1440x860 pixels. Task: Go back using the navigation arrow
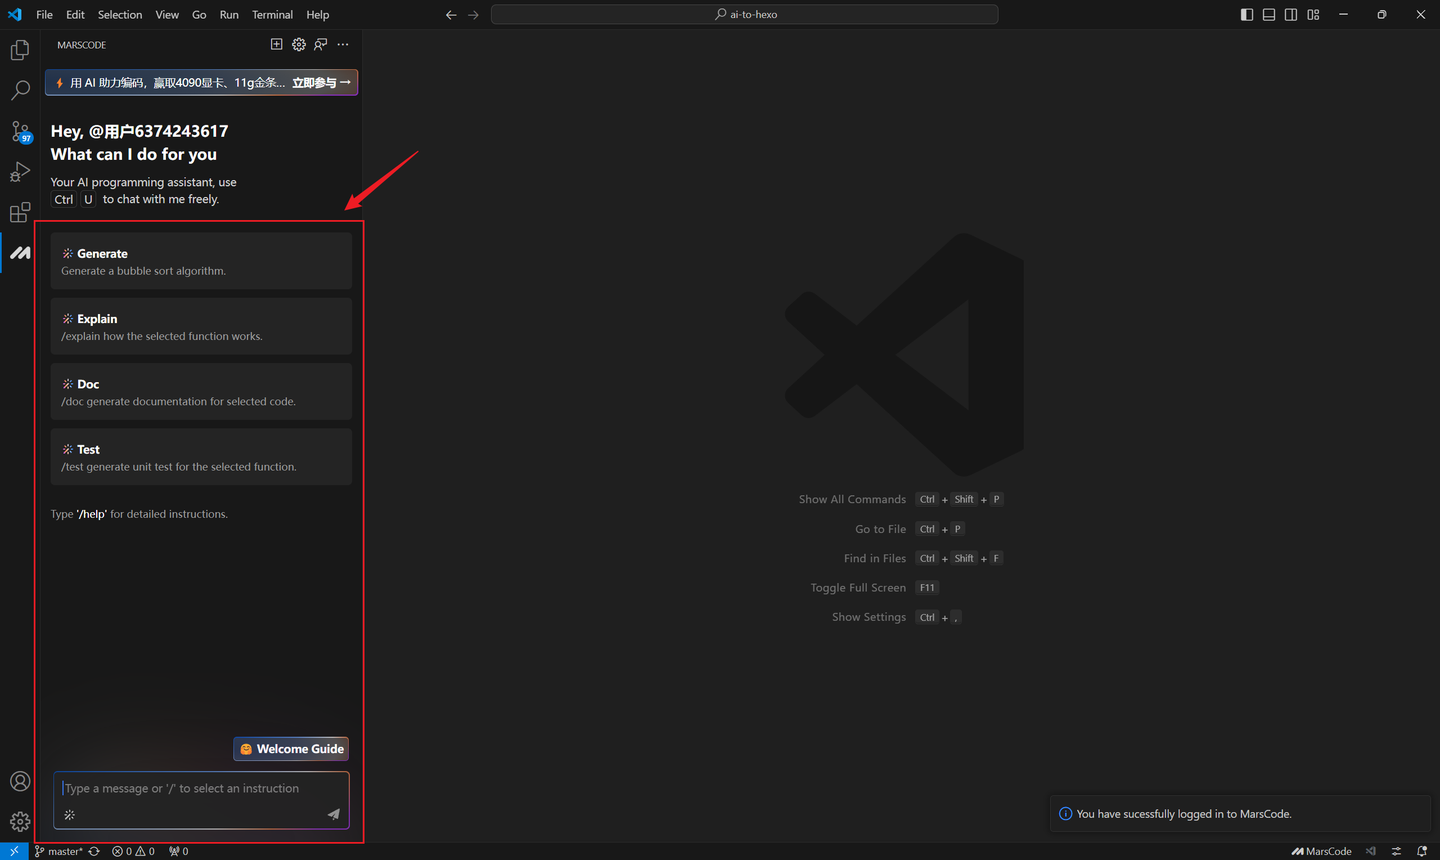coord(451,15)
